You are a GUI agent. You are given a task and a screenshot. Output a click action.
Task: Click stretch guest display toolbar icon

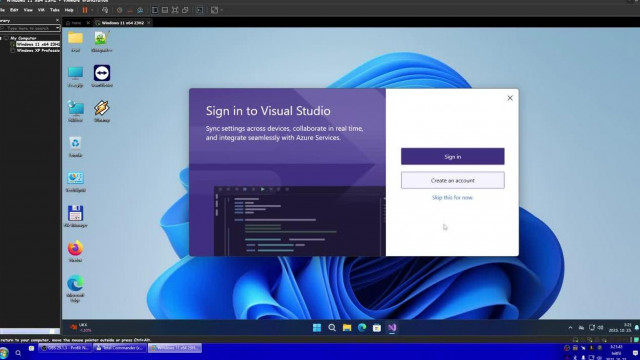coord(214,10)
